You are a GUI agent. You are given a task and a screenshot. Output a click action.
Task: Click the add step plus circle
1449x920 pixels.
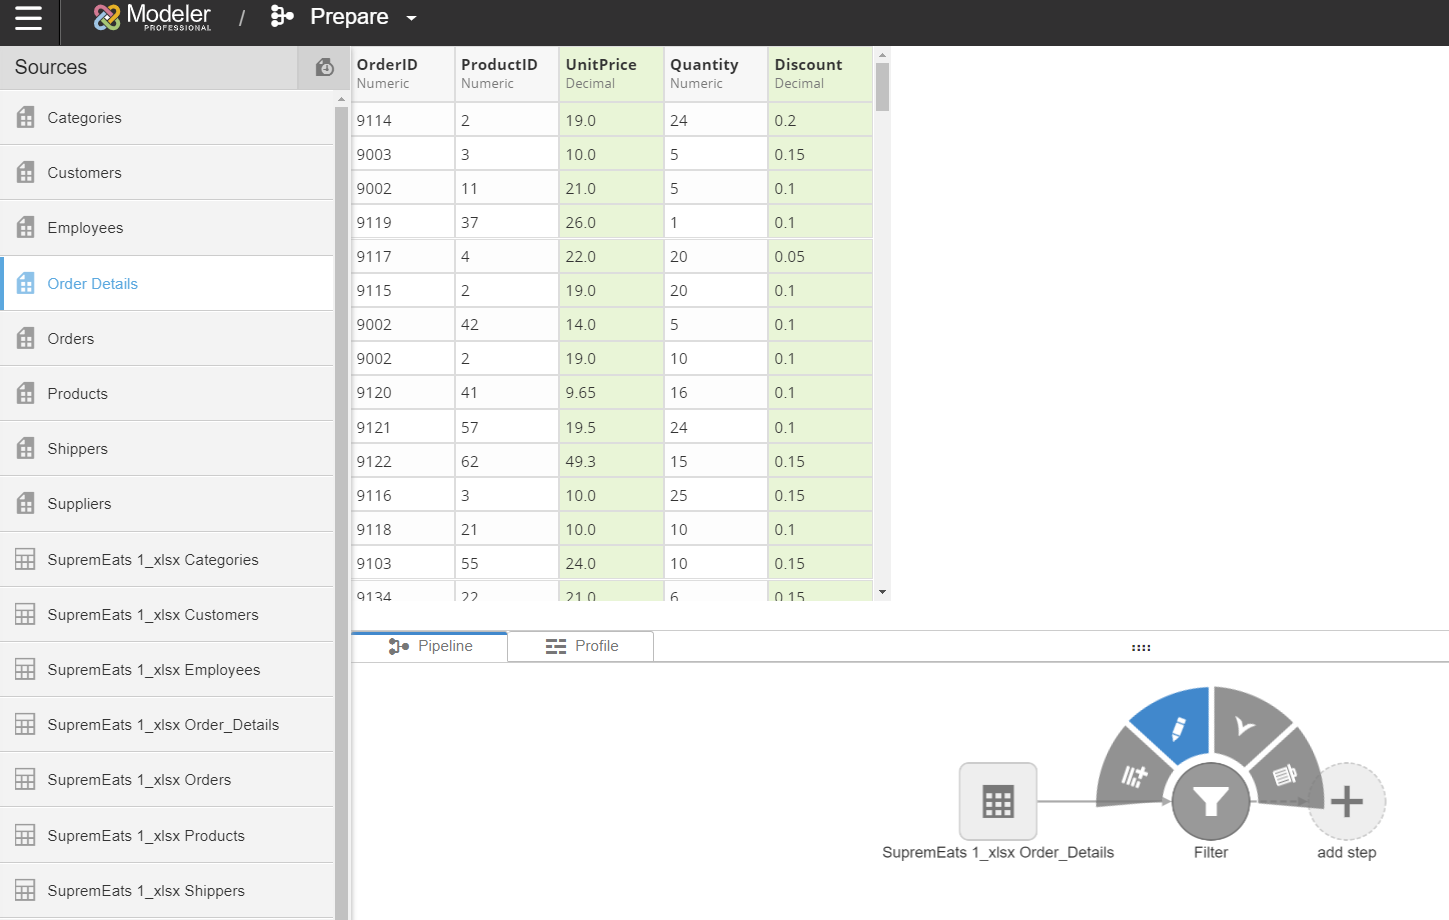pos(1346,802)
